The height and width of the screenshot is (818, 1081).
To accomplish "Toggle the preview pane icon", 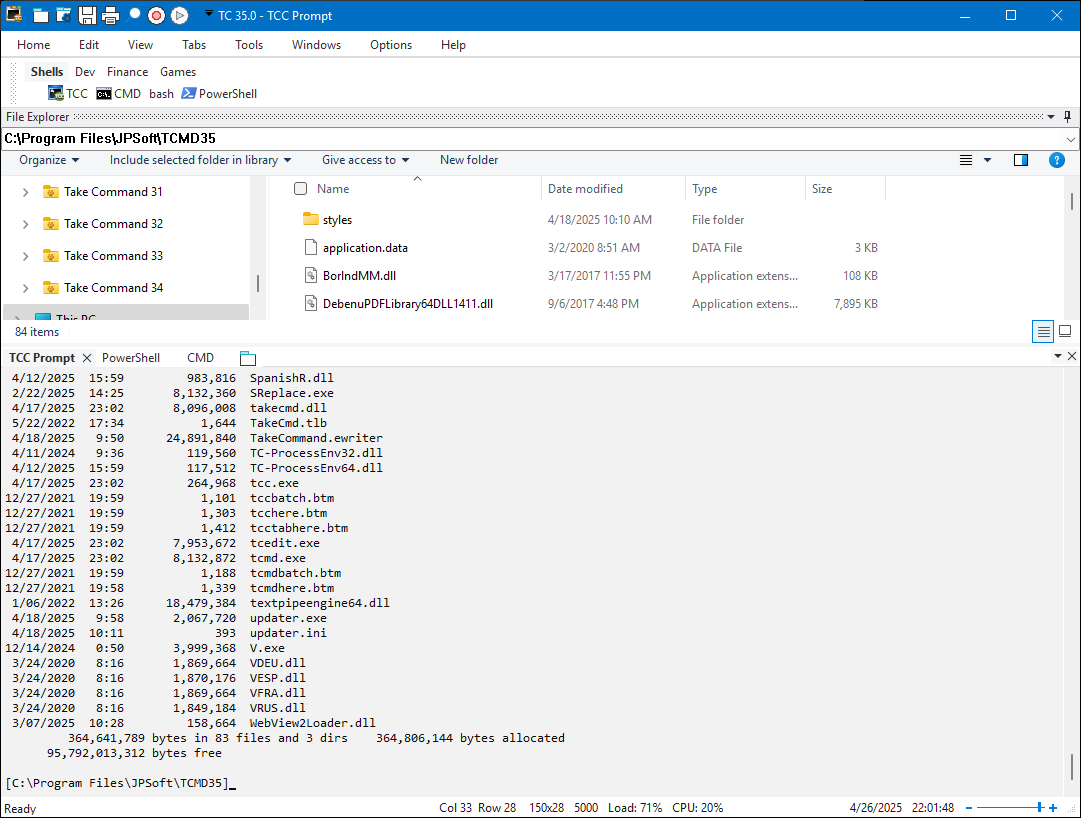I will coord(1021,160).
